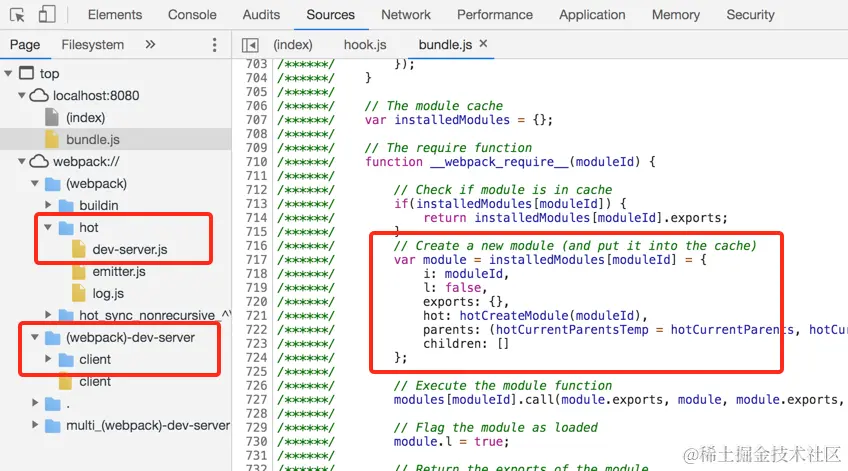This screenshot has width=848, height=471.
Task: Expand the multi_(webpack)-dev-server folder
Action: (35, 425)
